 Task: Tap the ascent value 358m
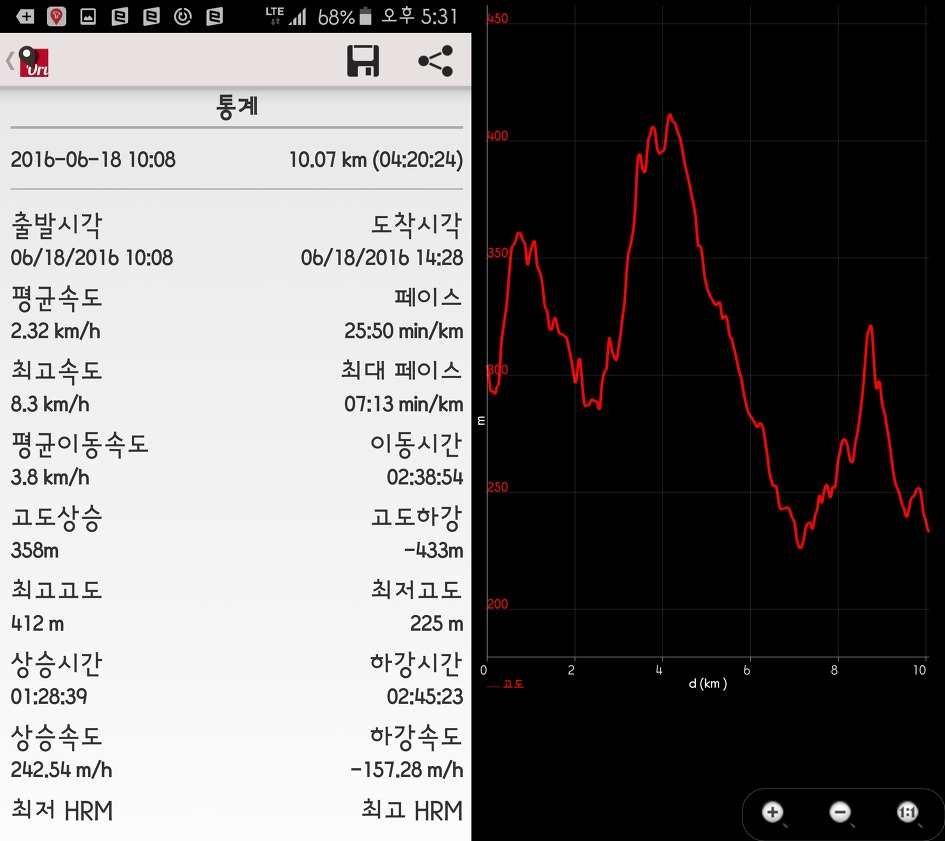(x=35, y=550)
